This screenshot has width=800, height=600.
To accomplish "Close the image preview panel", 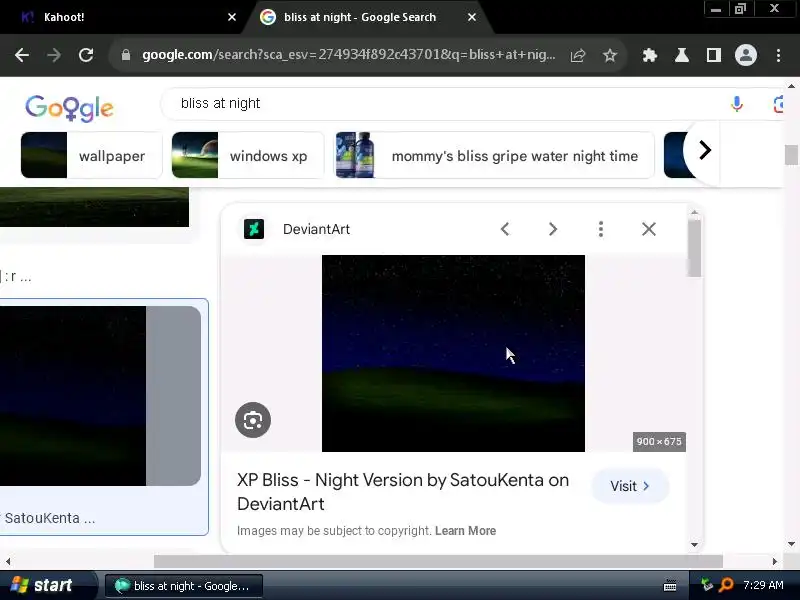I will (648, 229).
